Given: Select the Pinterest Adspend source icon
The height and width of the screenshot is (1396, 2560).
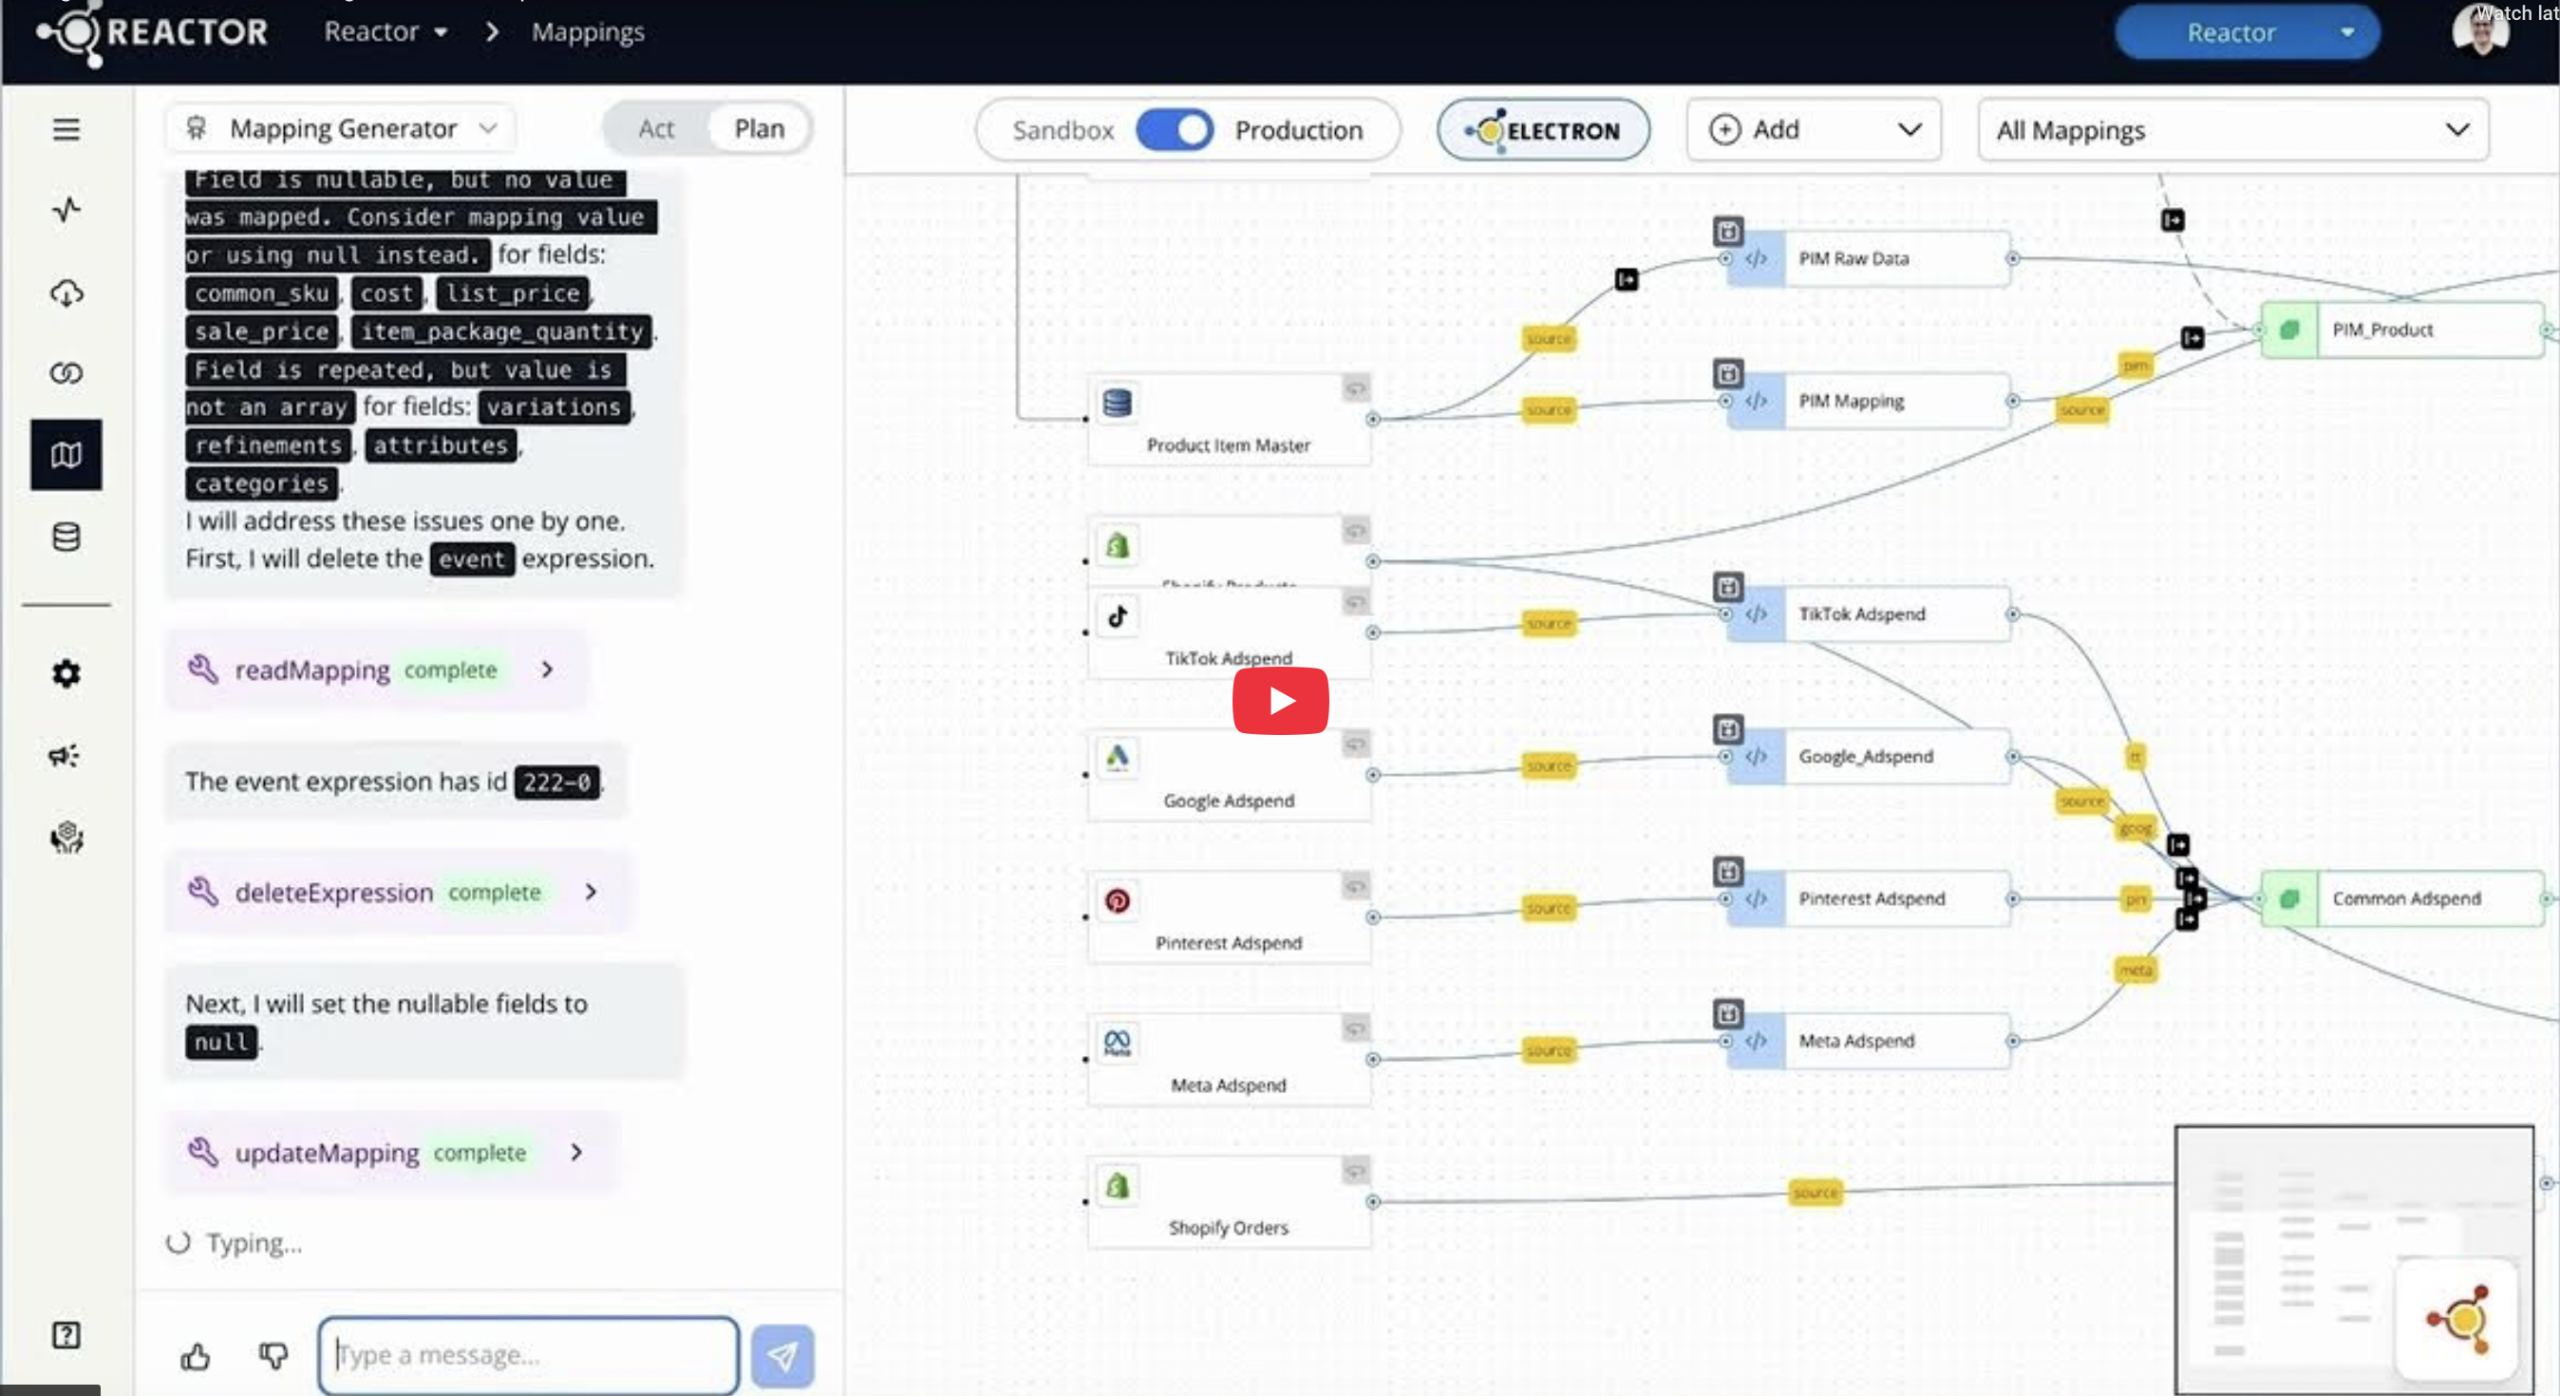Looking at the screenshot, I should click(1117, 901).
